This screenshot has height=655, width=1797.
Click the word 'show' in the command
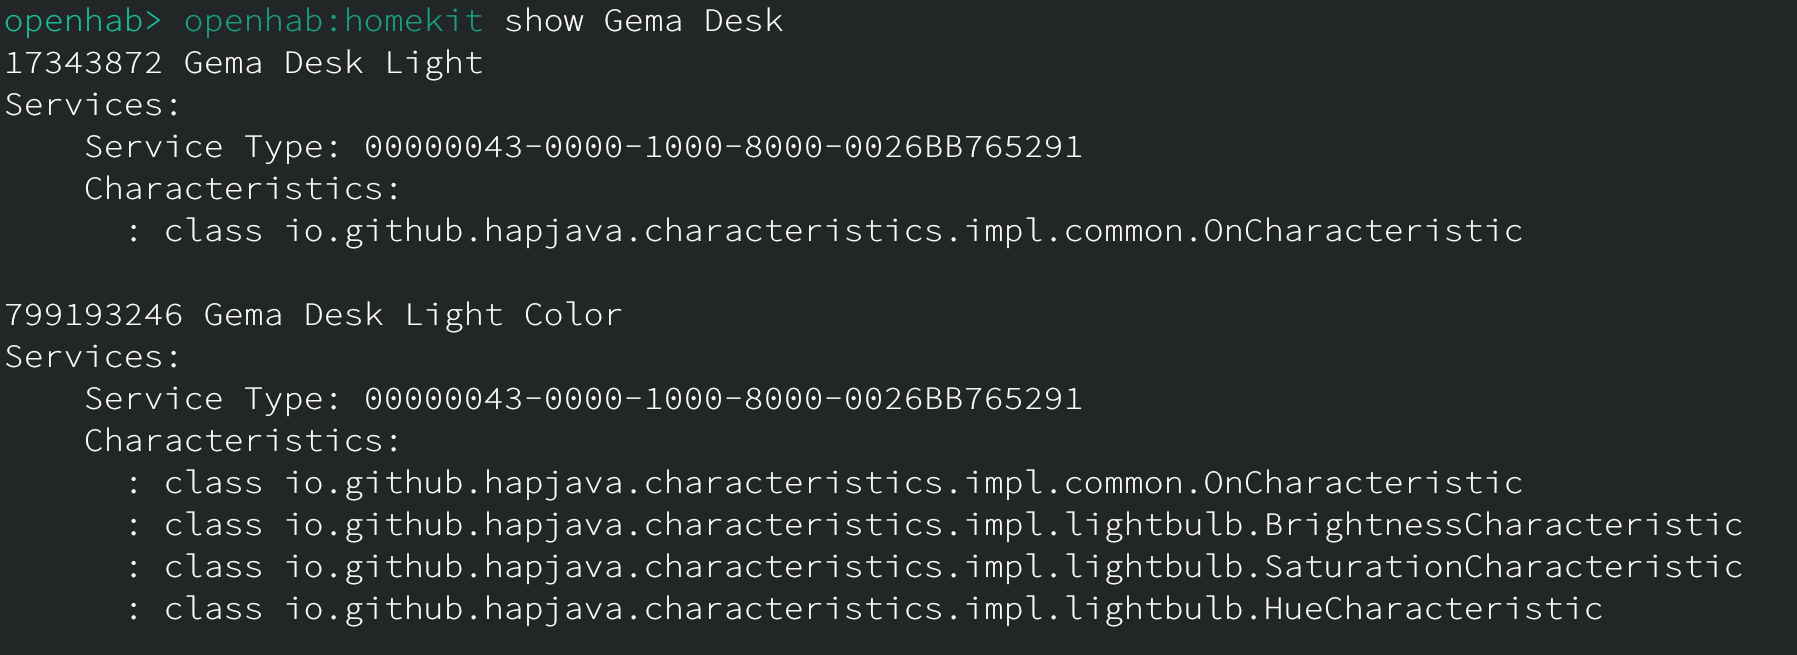[x=543, y=21]
